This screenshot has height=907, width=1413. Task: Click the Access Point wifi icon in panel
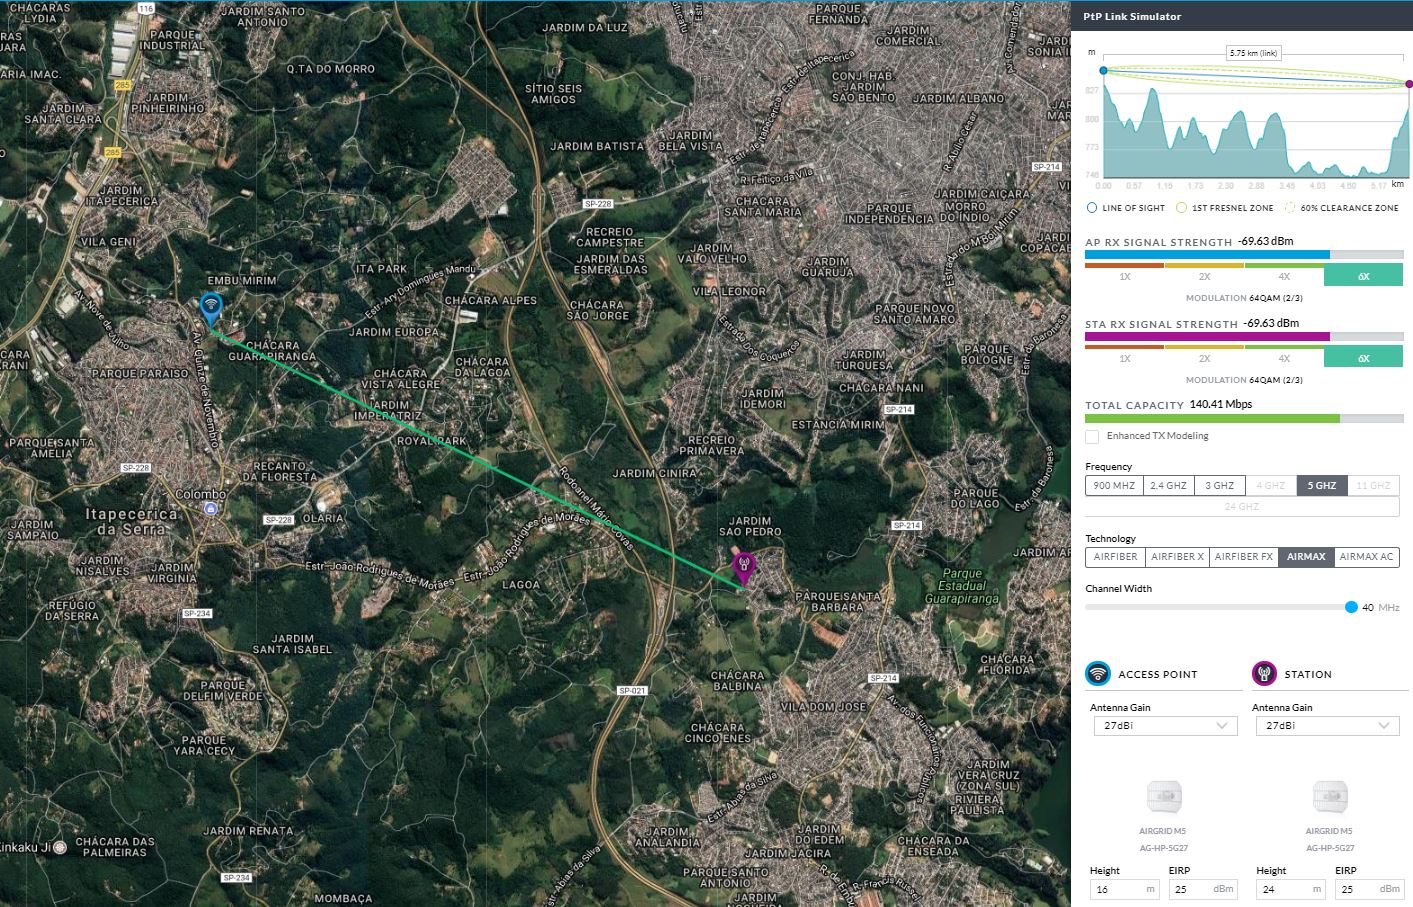pyautogui.click(x=1098, y=673)
